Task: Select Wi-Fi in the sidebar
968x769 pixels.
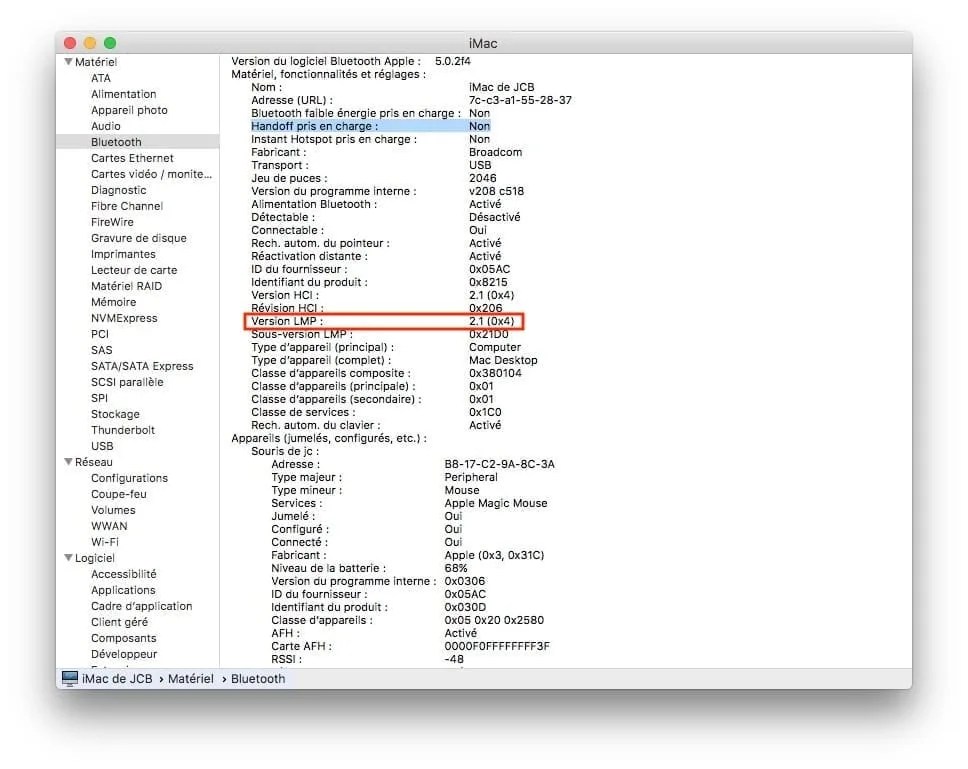Action: pos(104,542)
